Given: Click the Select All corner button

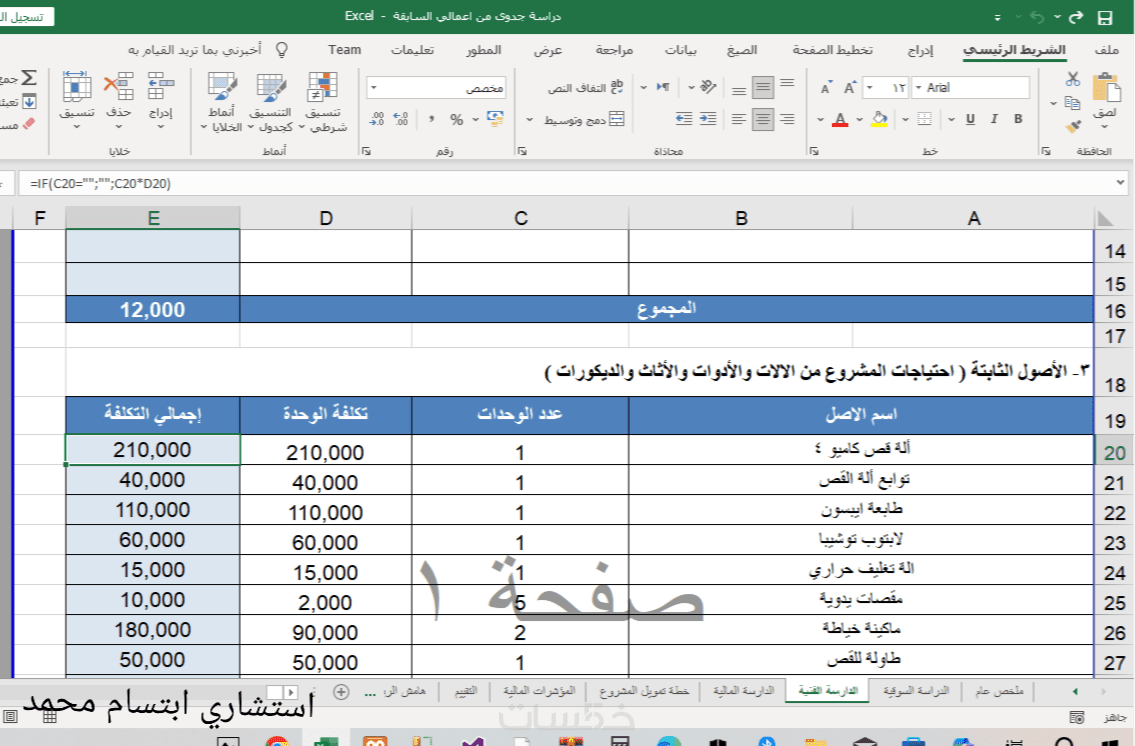Looking at the screenshot, I should tap(1105, 219).
